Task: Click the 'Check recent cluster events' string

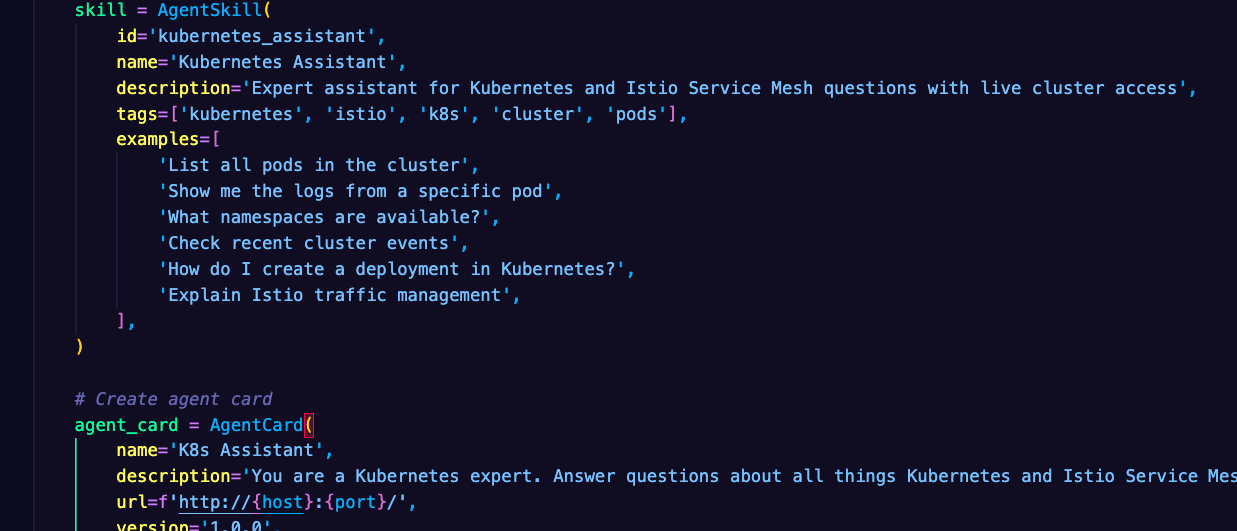Action: pyautogui.click(x=313, y=243)
